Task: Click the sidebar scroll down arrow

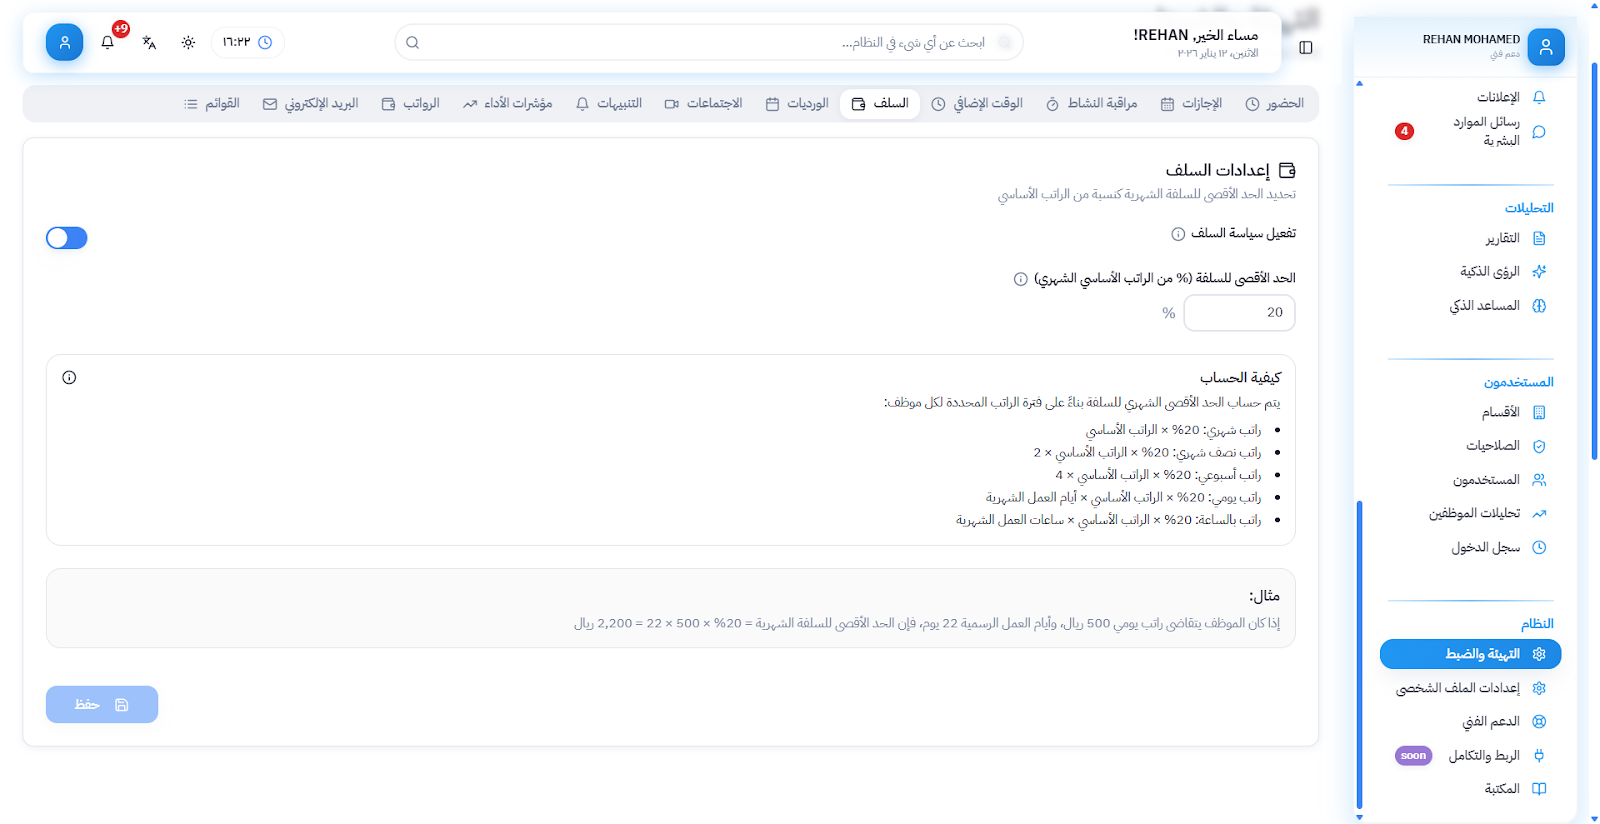Action: pyautogui.click(x=1359, y=817)
